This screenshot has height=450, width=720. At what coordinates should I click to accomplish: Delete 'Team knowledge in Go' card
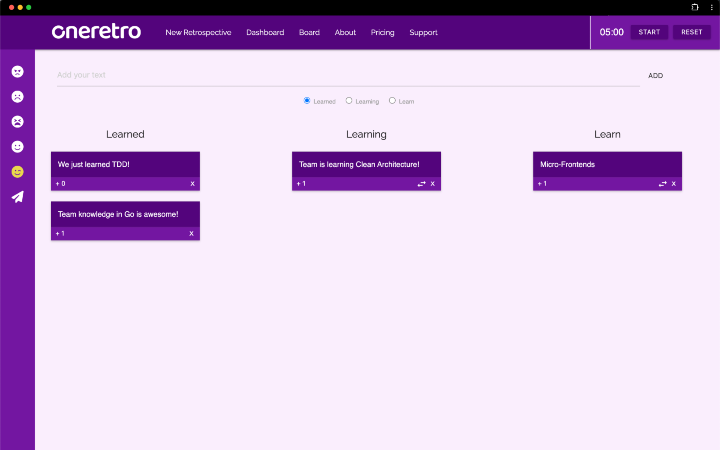[192, 234]
